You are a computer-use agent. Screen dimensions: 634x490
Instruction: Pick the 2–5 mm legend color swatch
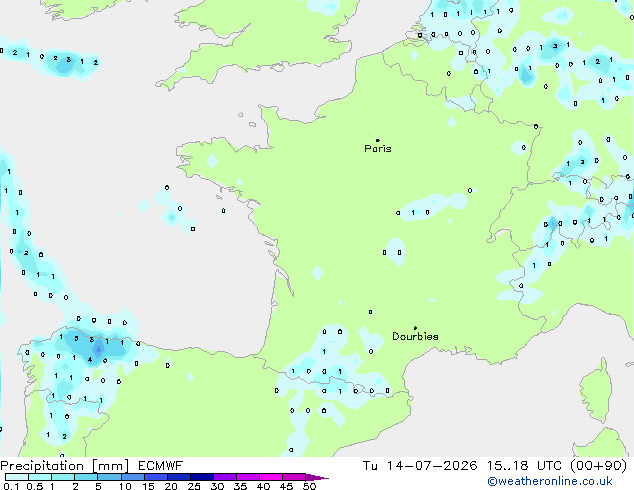[x=86, y=477]
